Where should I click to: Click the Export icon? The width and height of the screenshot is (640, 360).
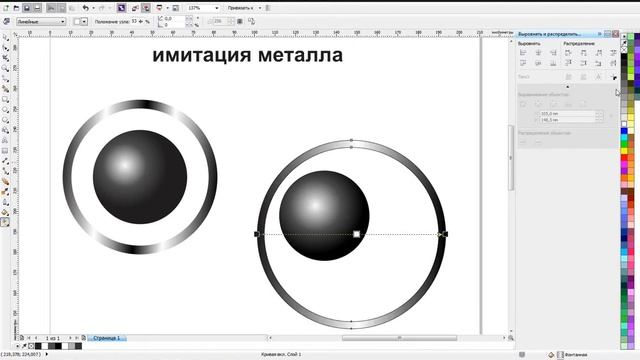click(146, 8)
